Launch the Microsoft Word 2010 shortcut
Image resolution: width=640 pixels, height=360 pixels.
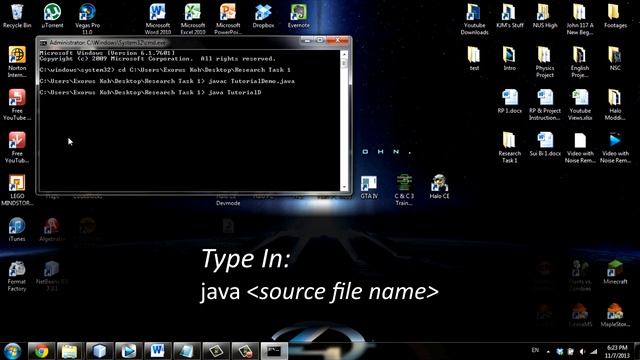click(x=158, y=19)
